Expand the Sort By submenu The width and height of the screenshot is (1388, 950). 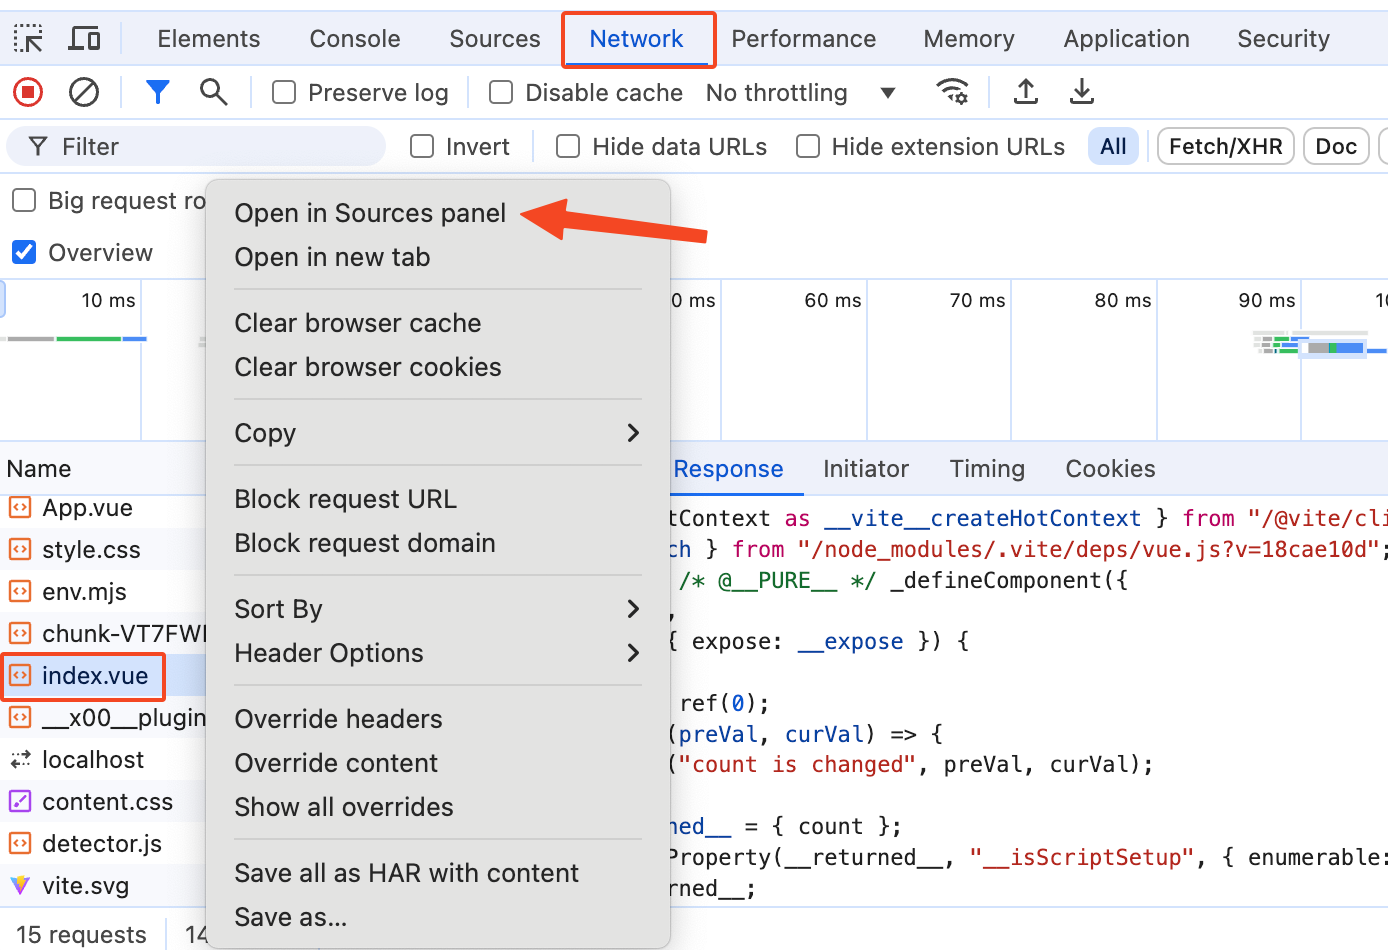coord(437,609)
